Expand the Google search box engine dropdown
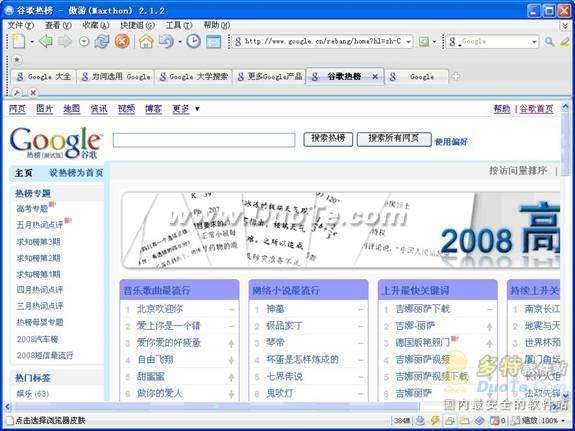Screen dimensions: 575x431 (x=534, y=42)
